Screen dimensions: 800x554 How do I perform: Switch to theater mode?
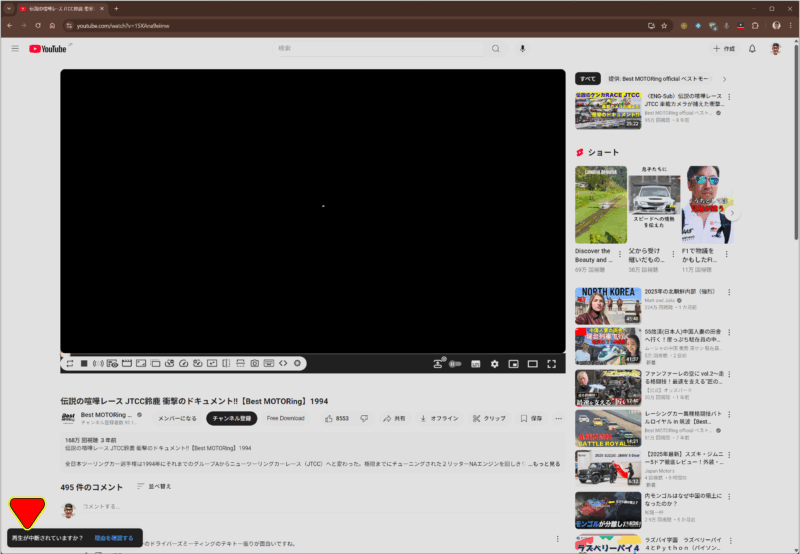click(x=533, y=364)
